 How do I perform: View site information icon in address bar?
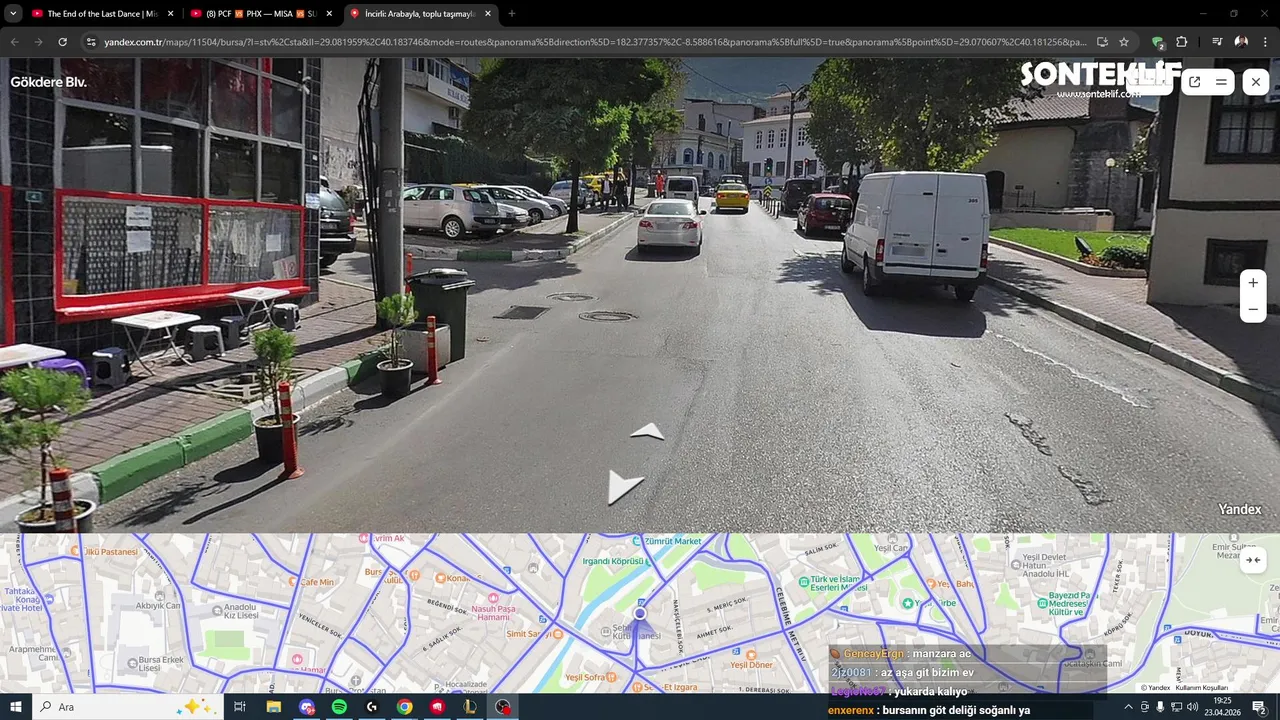[x=91, y=42]
